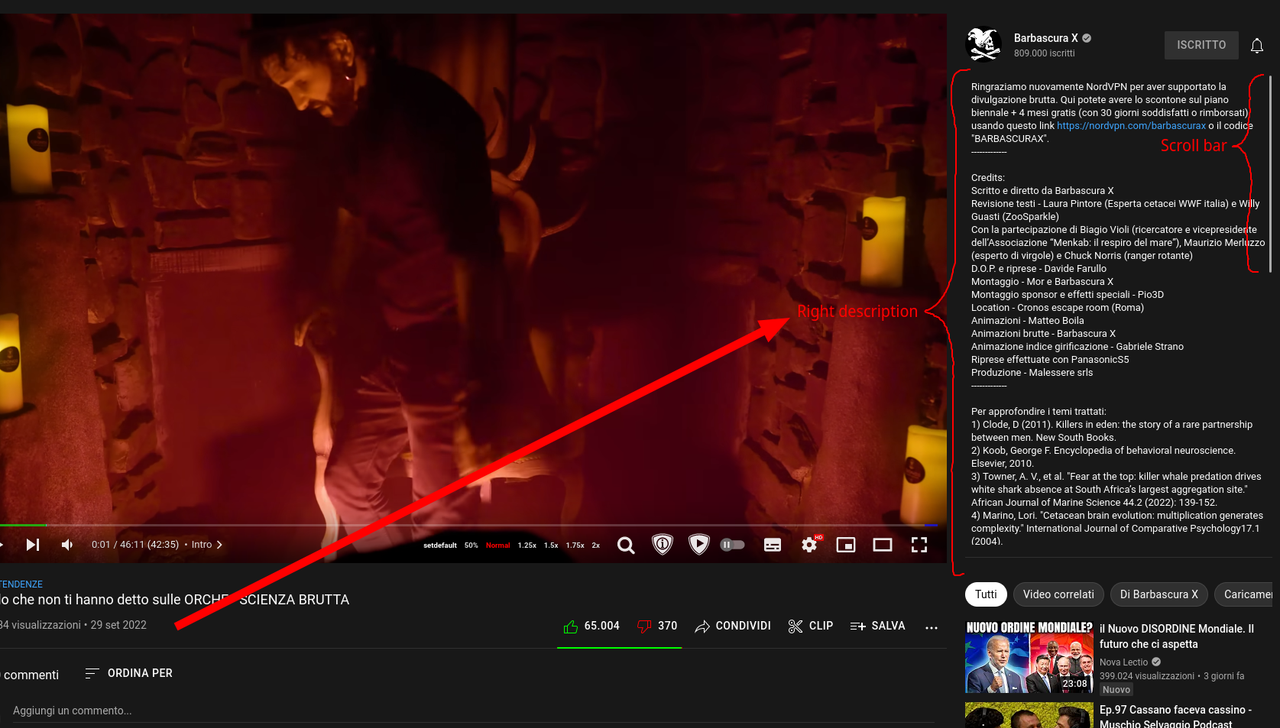Open Nova Lectio channel name
Image resolution: width=1280 pixels, height=728 pixels.
(1125, 662)
